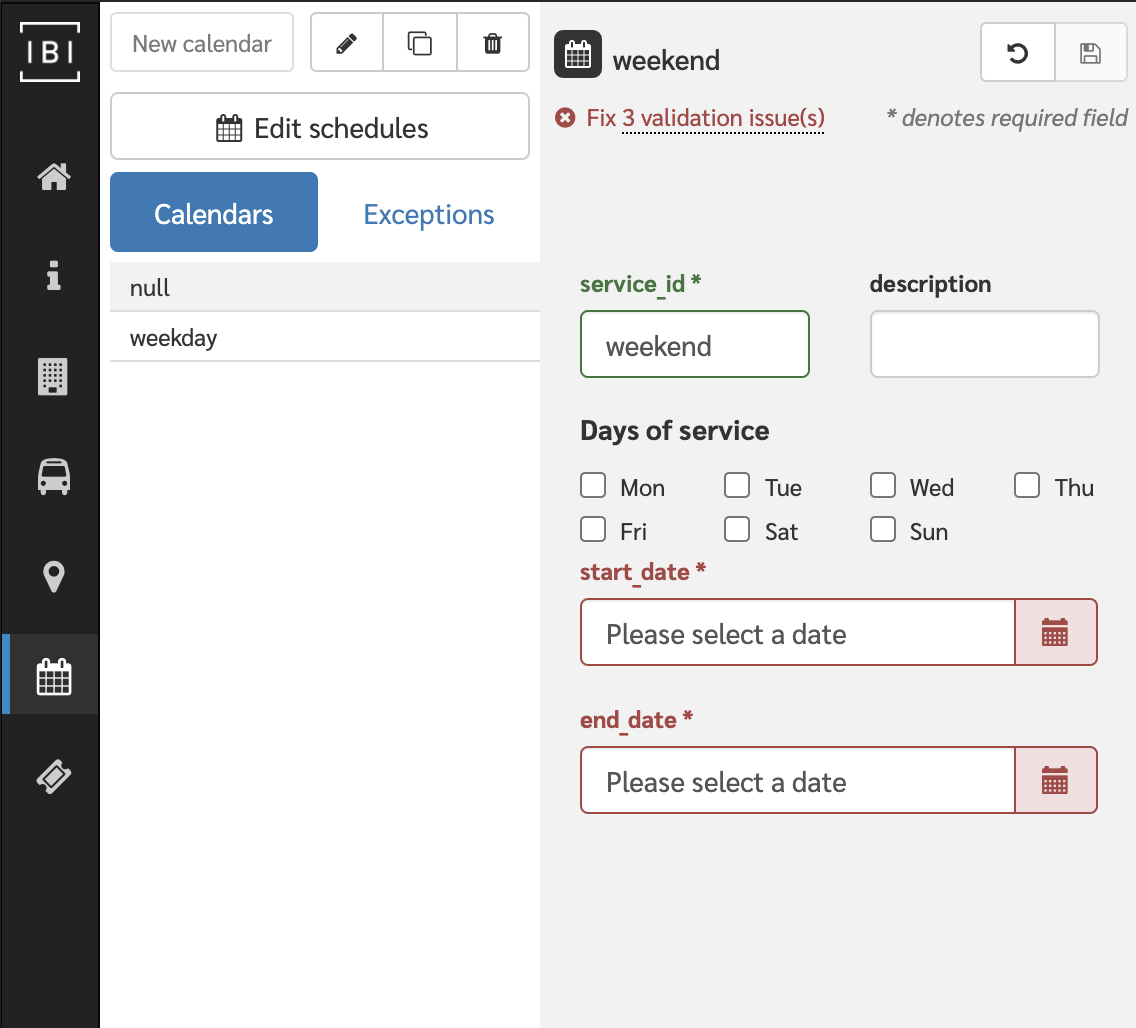The height and width of the screenshot is (1028, 1136).
Task: Save calendar with the floppy disk icon
Action: click(x=1090, y=53)
